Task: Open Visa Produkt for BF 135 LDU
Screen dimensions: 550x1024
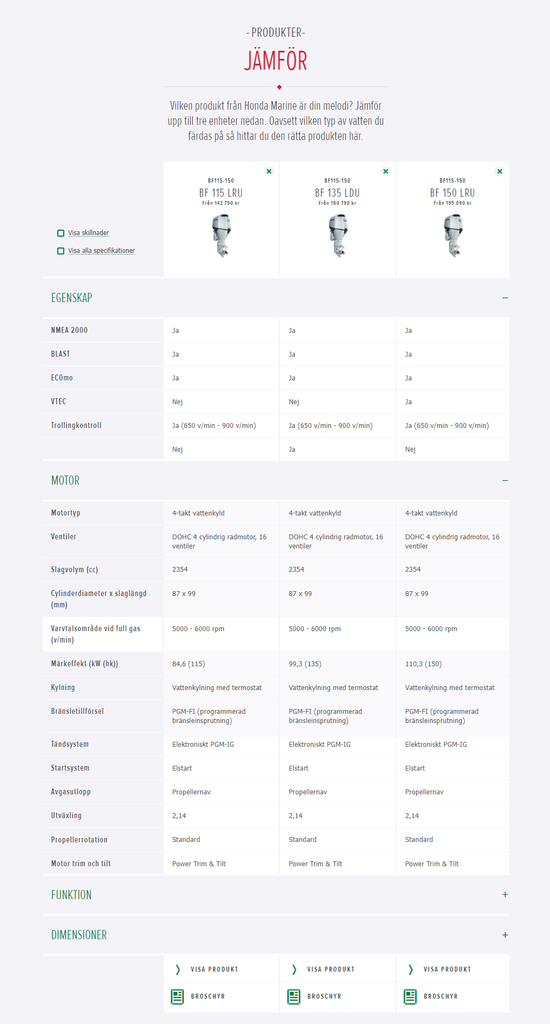Action: click(331, 970)
